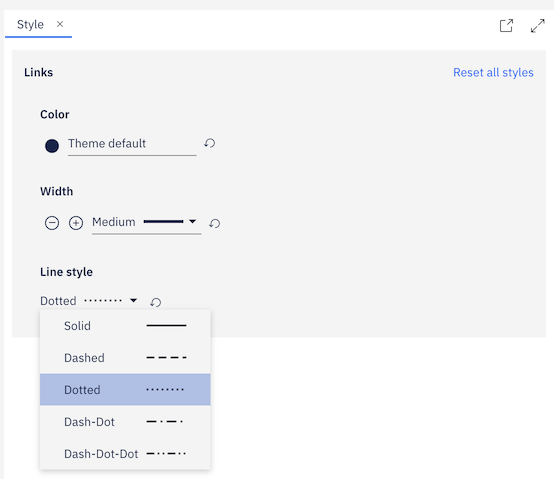The height and width of the screenshot is (479, 554).
Task: Open the panel in a new window
Action: (x=506, y=25)
